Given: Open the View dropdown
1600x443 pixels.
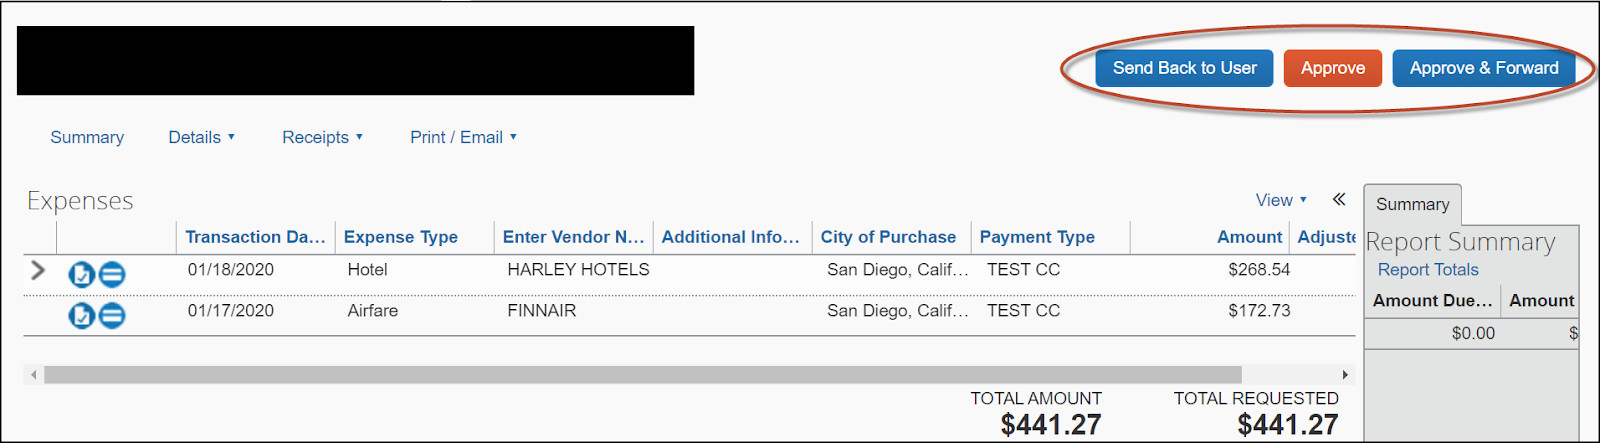Looking at the screenshot, I should [1281, 200].
